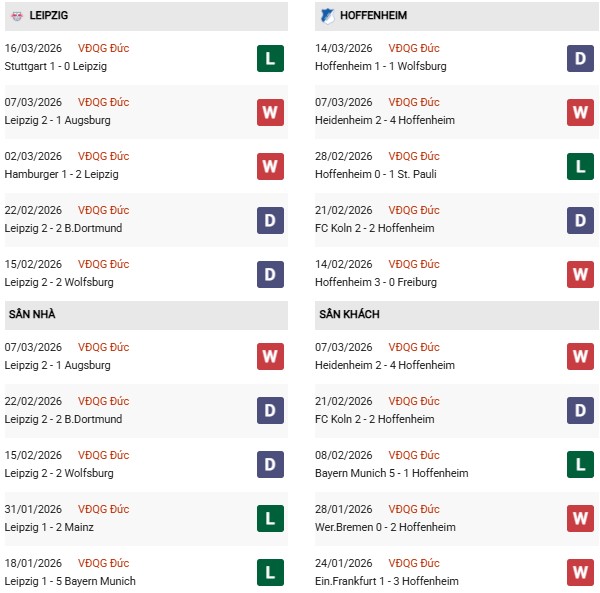Open VĐQG Đức link dated 08/02/2026

[x=414, y=455]
